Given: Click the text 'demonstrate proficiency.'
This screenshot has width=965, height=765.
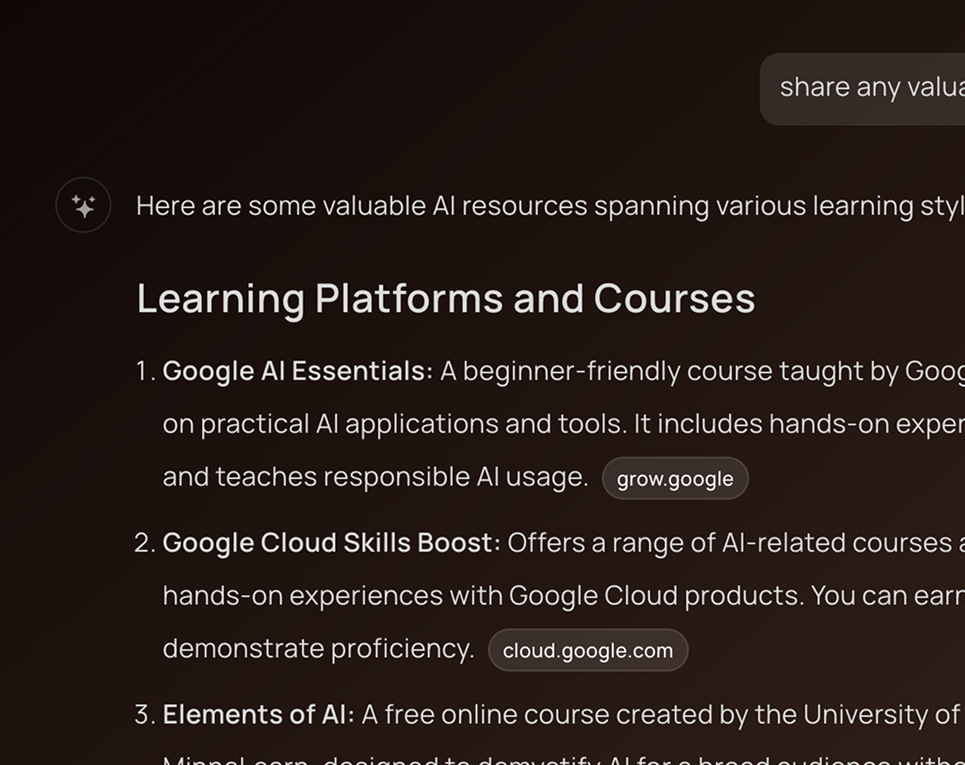Looking at the screenshot, I should coord(318,649).
